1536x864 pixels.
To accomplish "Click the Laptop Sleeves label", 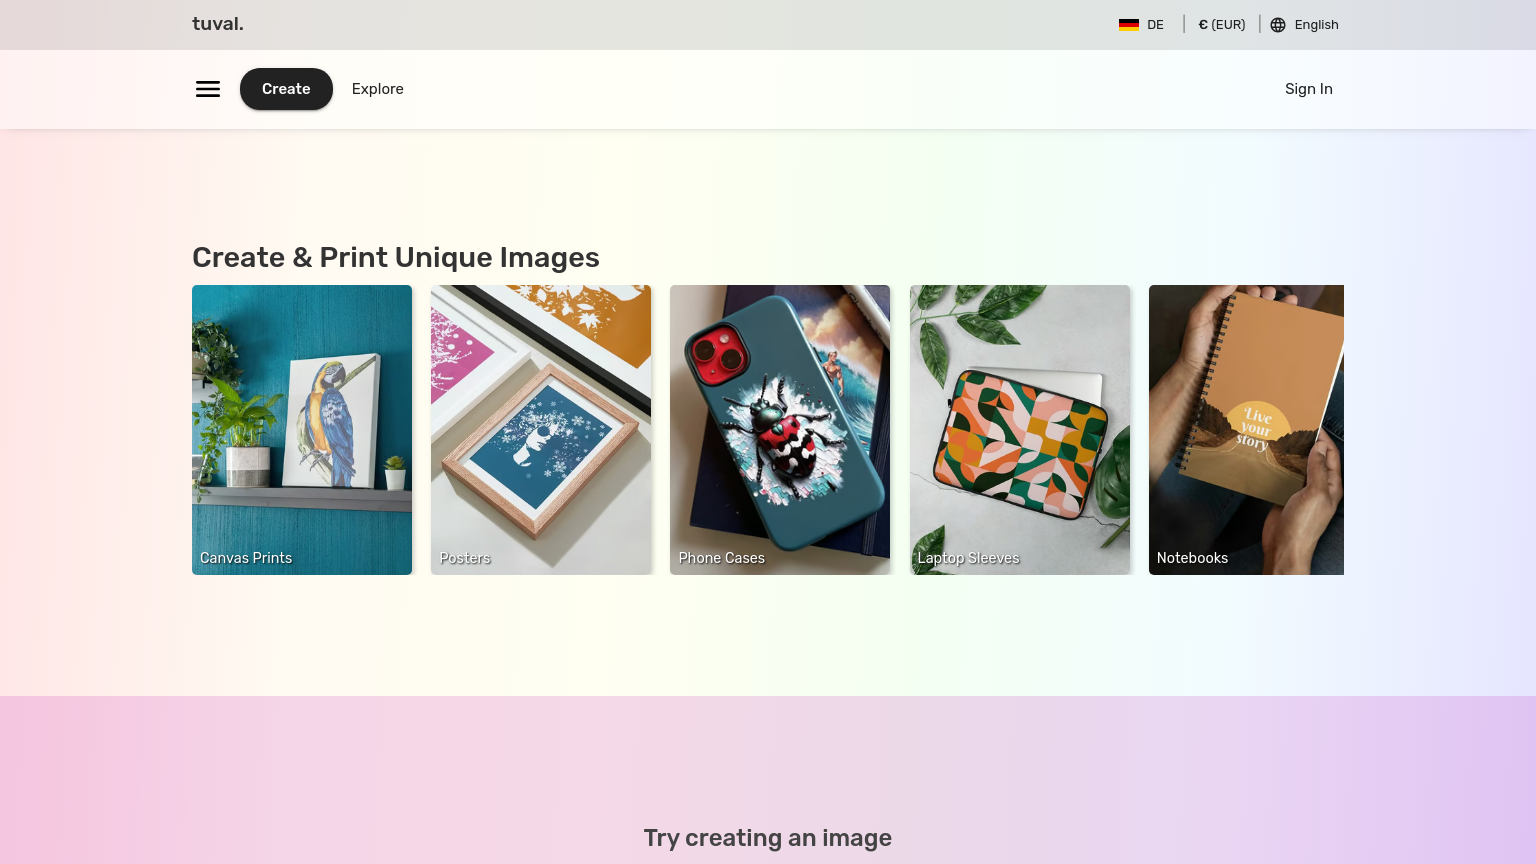I will coord(968,558).
